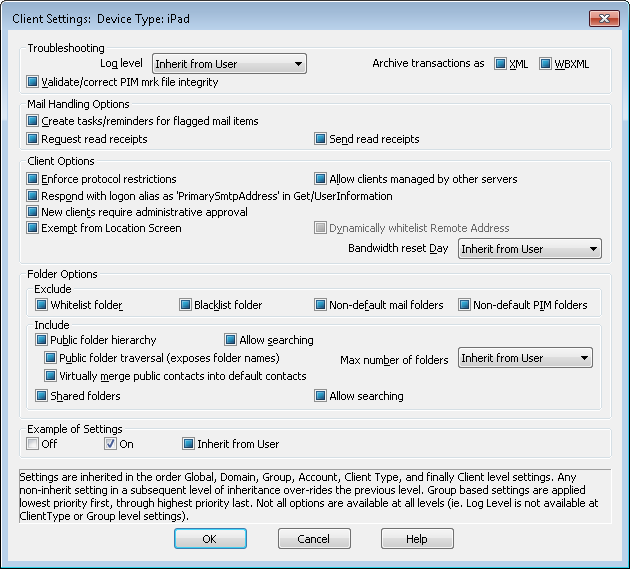Check Non-default PIM folders option

tap(464, 305)
